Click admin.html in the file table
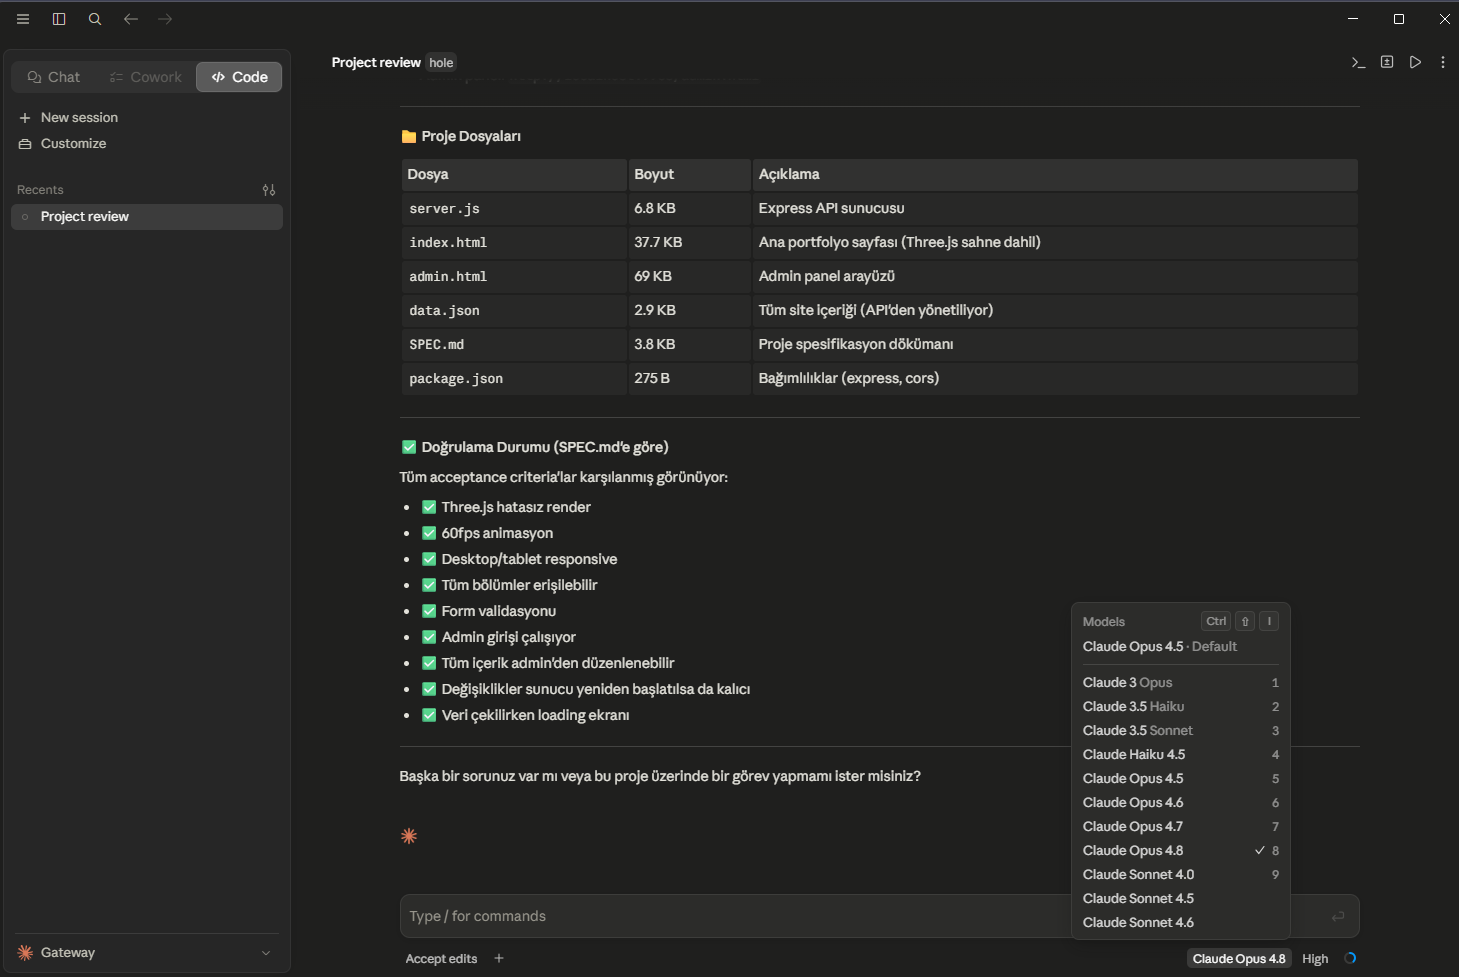Viewport: 1459px width, 977px height. coord(448,277)
